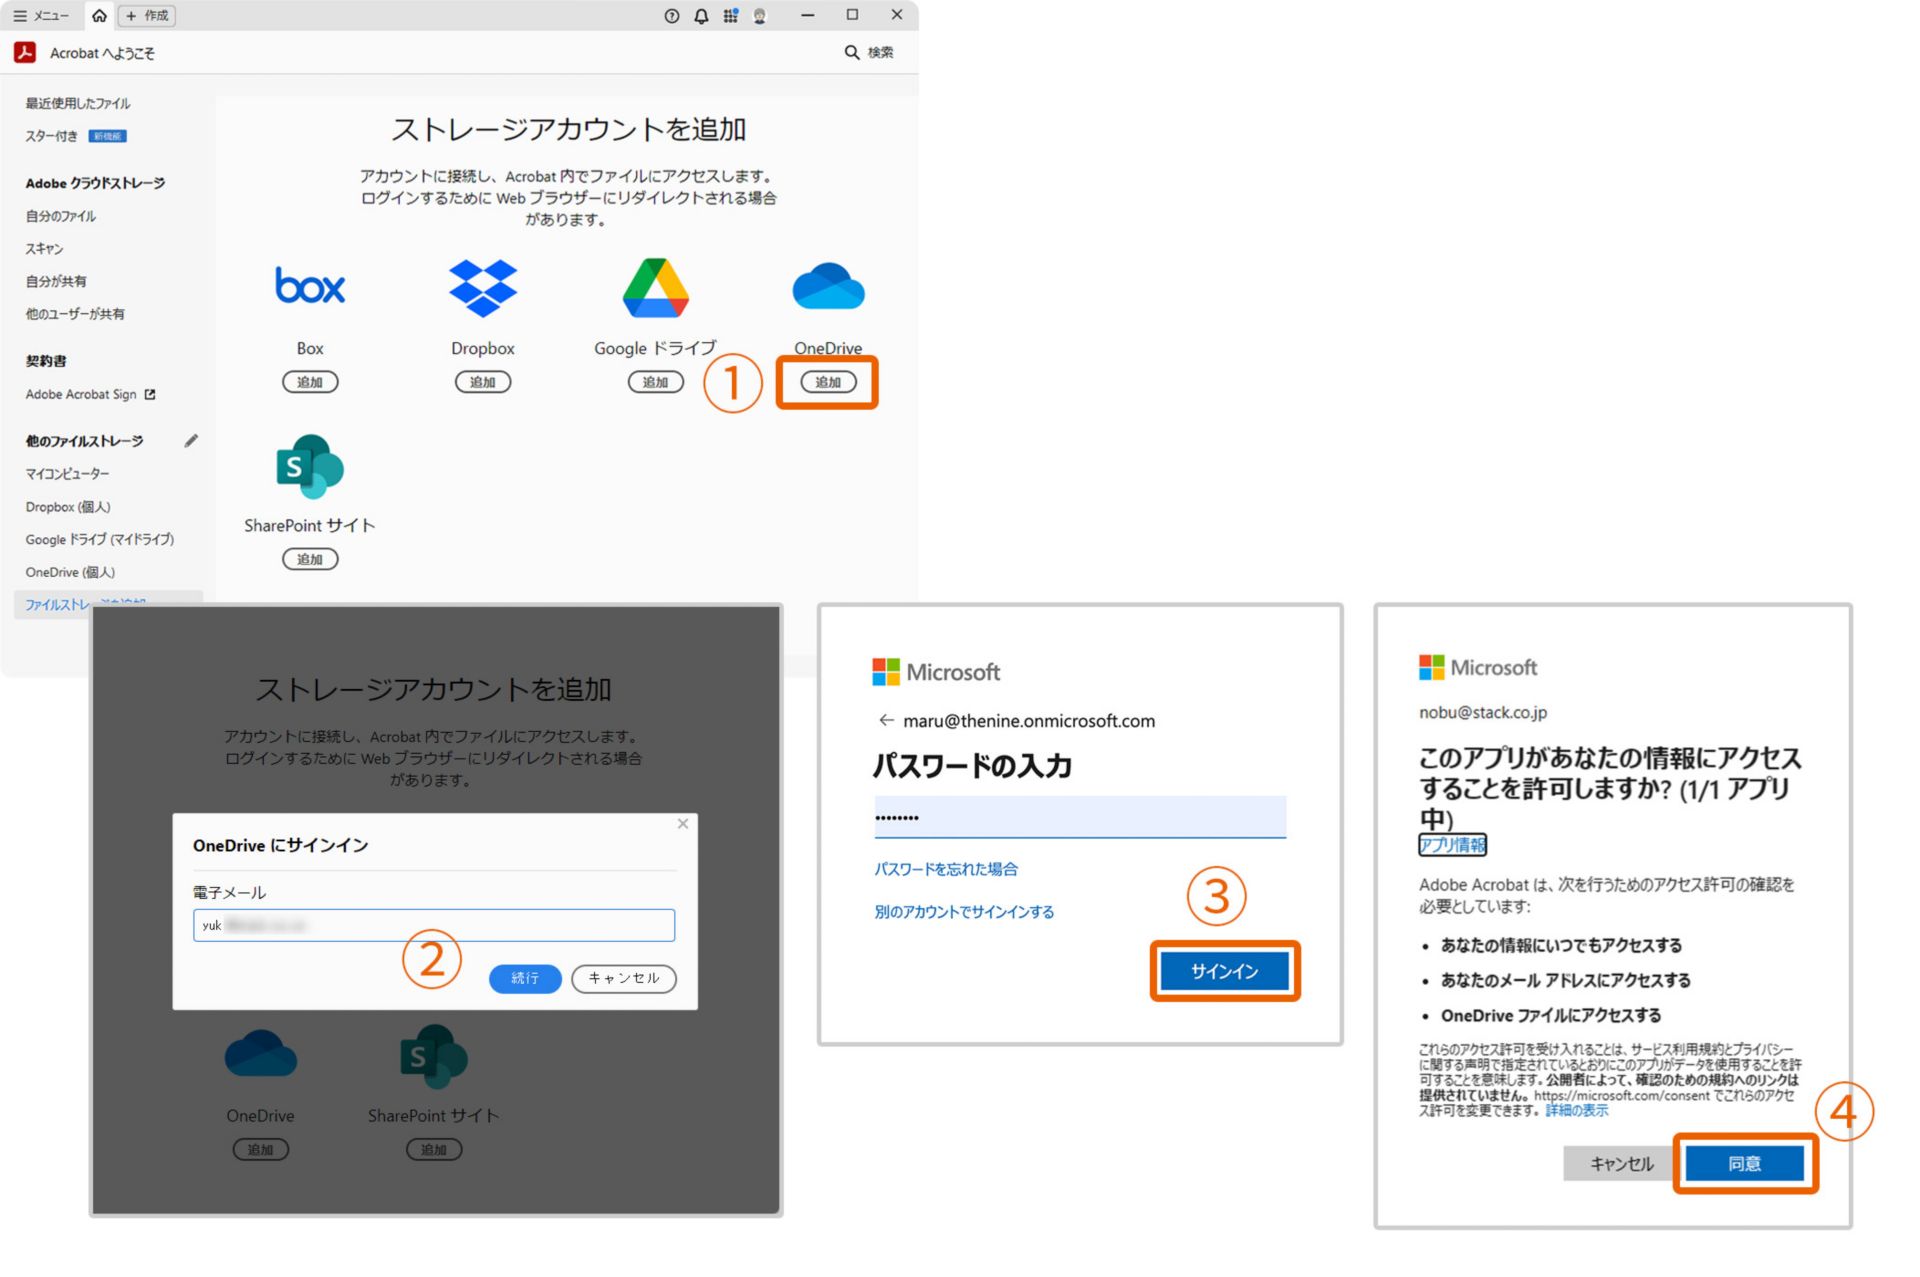Viewport: 1920px width, 1277px height.
Task: Click the Google ドライブ logo icon
Action: coord(656,288)
